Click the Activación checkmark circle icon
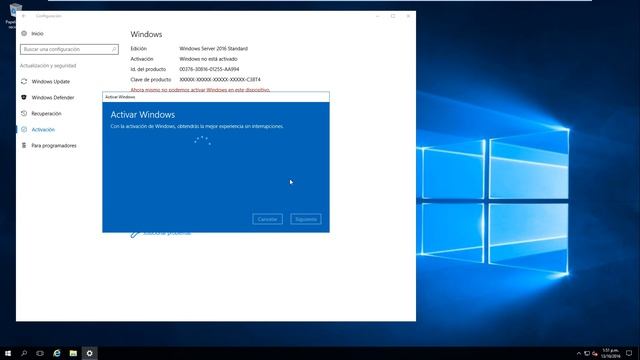 click(x=24, y=129)
